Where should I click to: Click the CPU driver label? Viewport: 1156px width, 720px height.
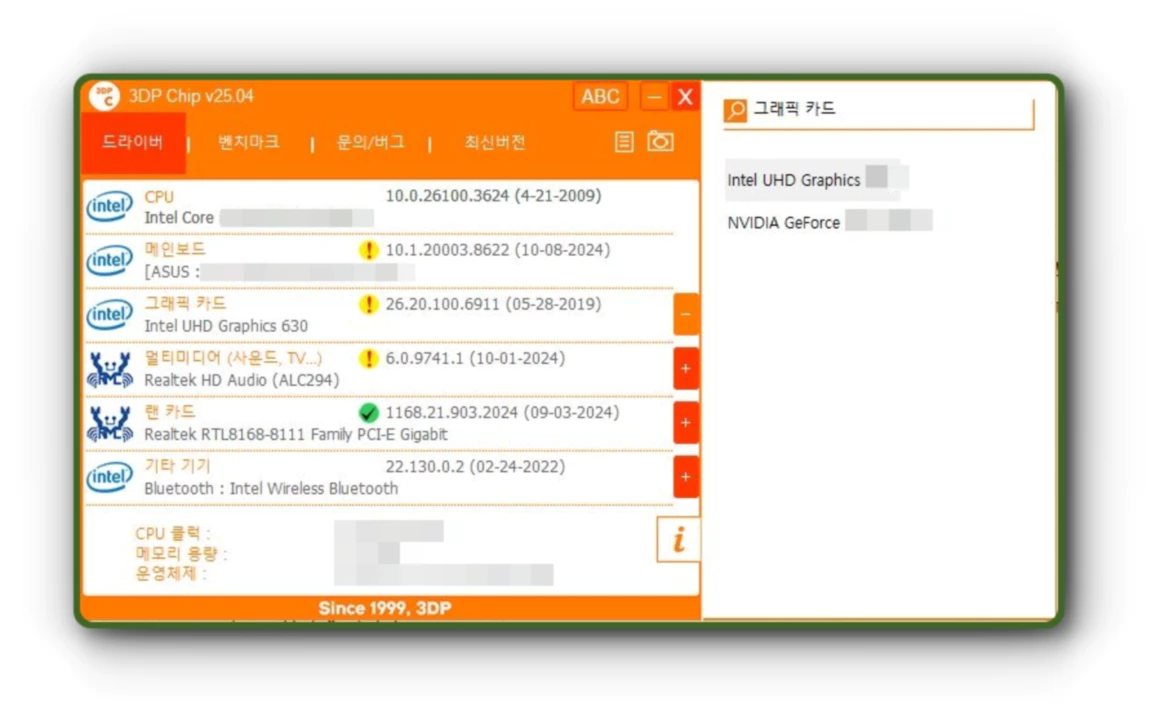click(159, 197)
